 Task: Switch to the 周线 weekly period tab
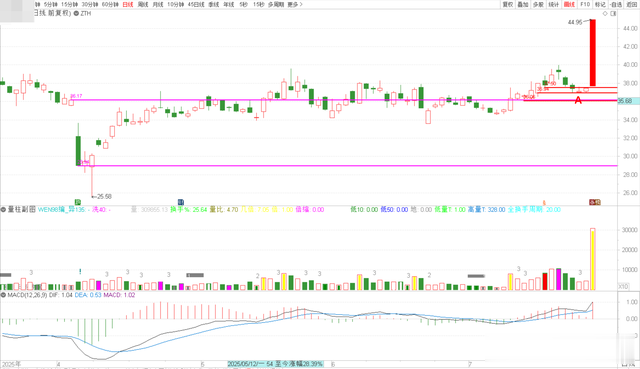pos(143,4)
